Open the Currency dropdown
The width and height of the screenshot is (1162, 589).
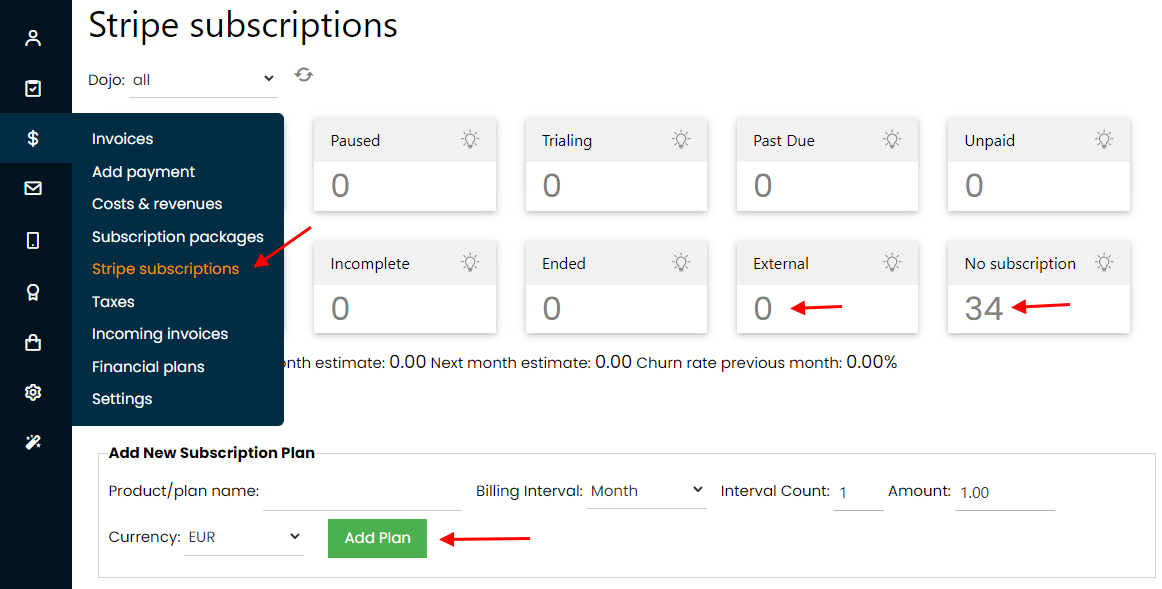[244, 537]
